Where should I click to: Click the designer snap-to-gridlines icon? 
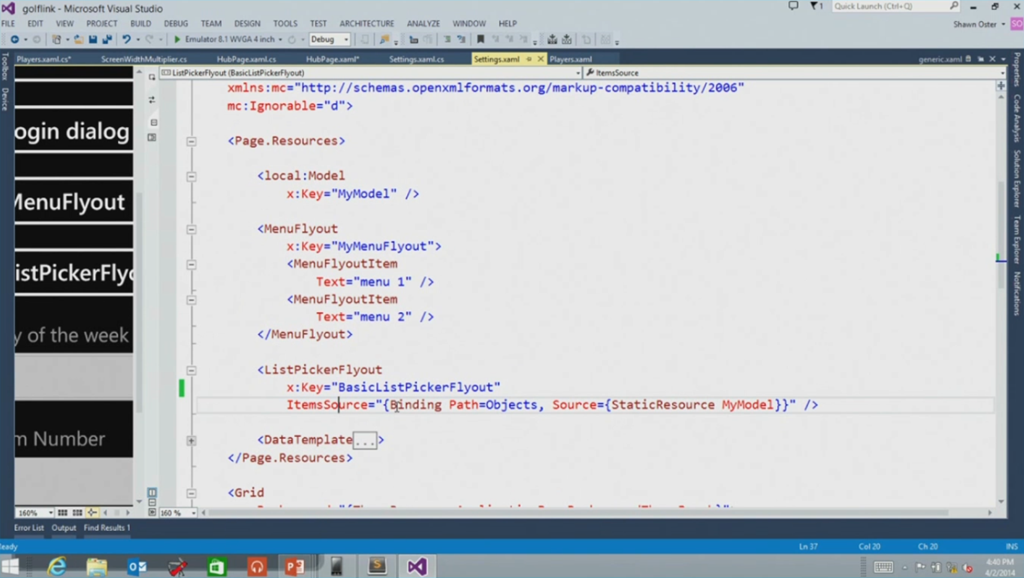[x=77, y=513]
